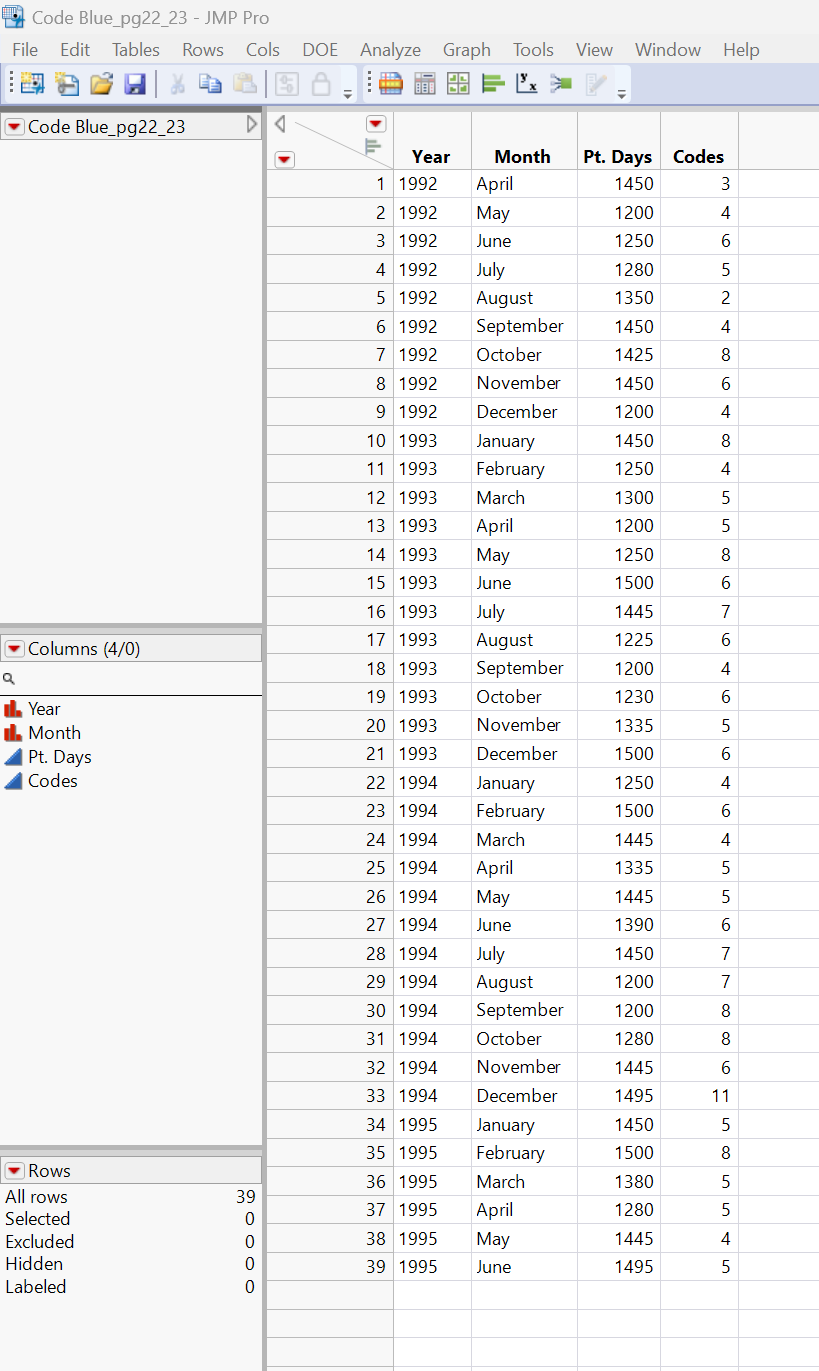Save the current data table
819x1371 pixels.
click(134, 83)
